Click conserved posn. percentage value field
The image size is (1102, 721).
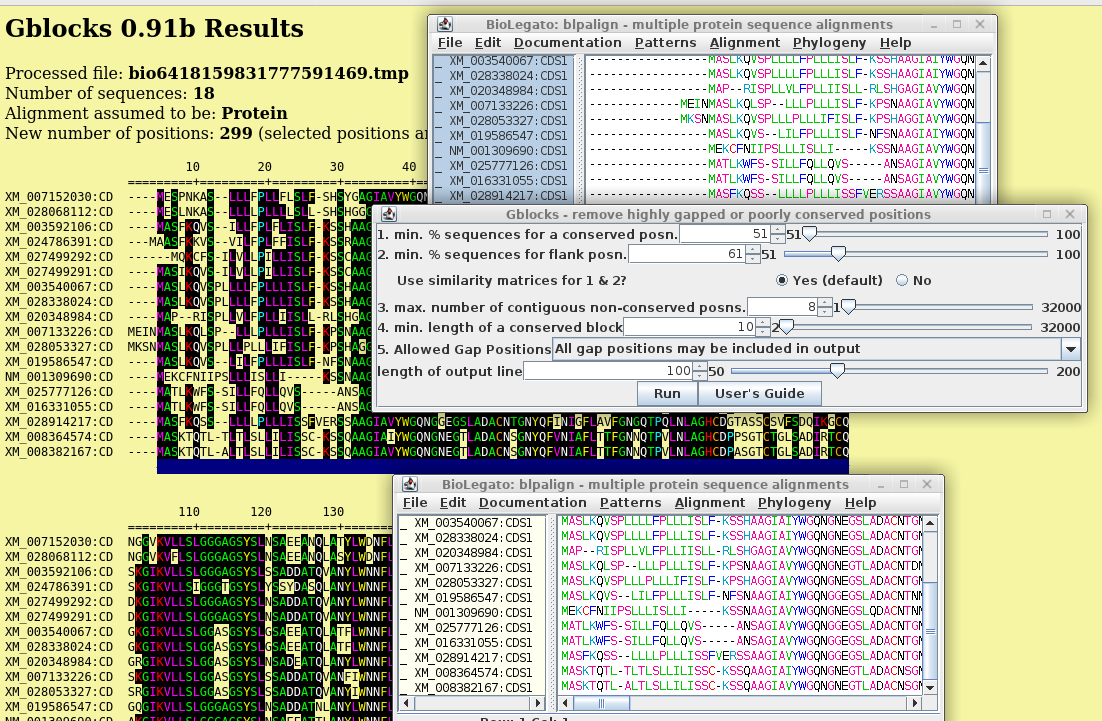pyautogui.click(x=725, y=234)
